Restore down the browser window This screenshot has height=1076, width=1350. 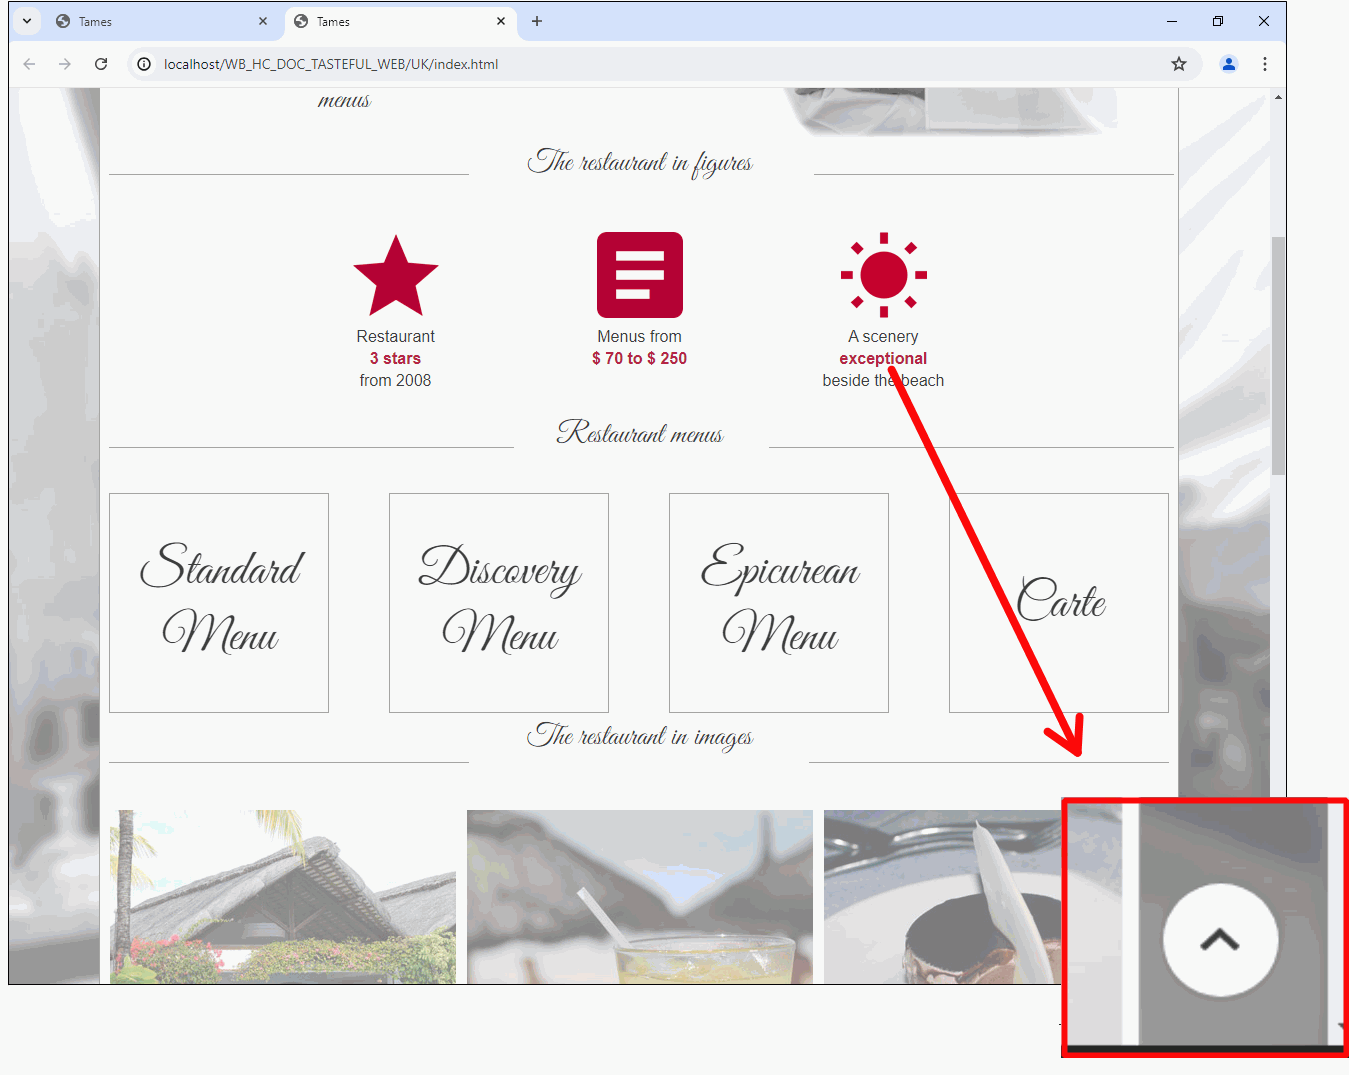coord(1218,21)
